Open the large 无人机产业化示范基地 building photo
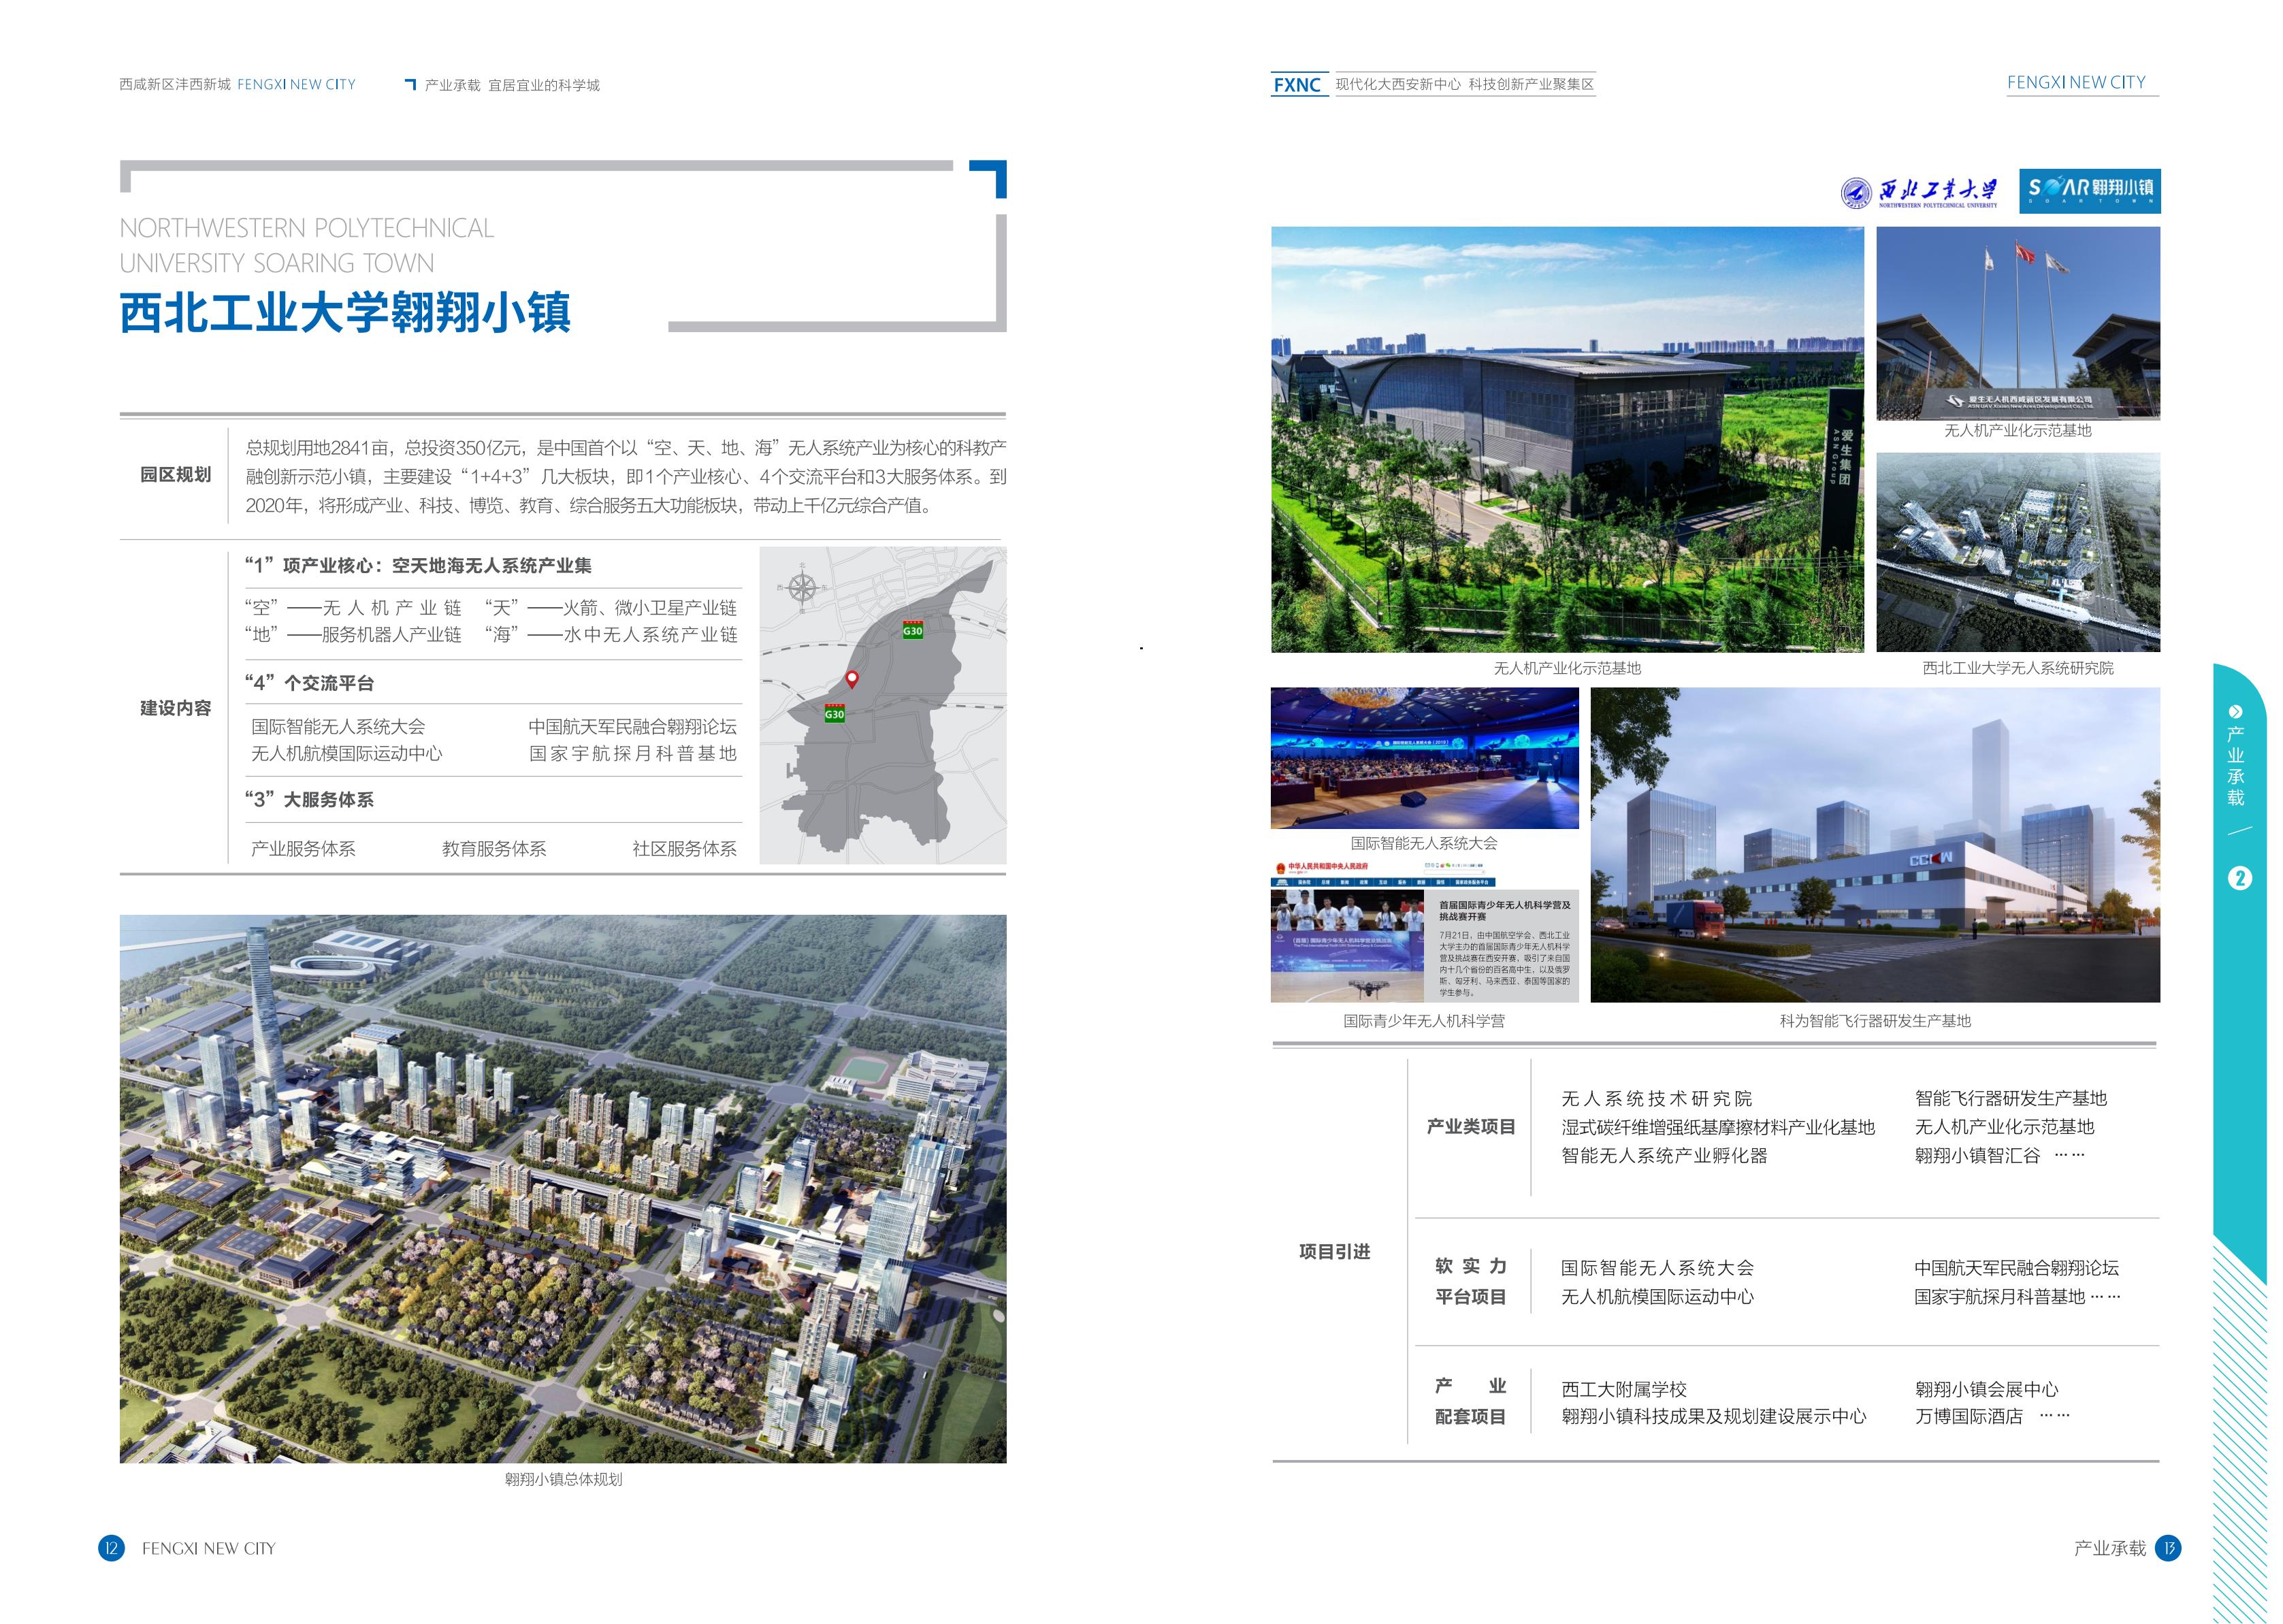This screenshot has height=1624, width=2283. click(x=1567, y=439)
